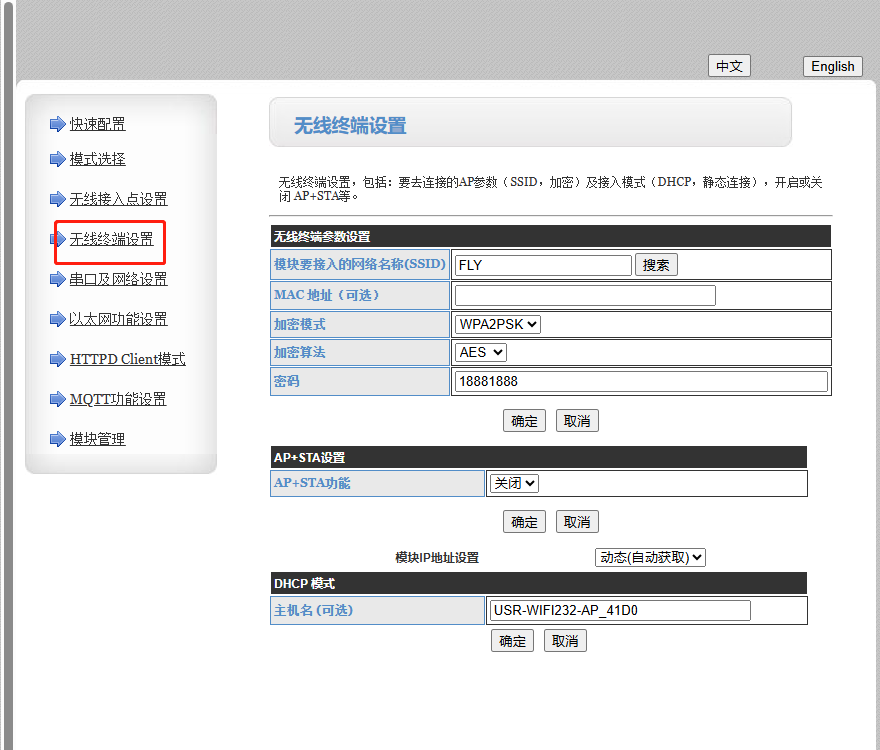The height and width of the screenshot is (750, 880).
Task: Open the 无线终端设置 menu link
Action: pyautogui.click(x=112, y=240)
